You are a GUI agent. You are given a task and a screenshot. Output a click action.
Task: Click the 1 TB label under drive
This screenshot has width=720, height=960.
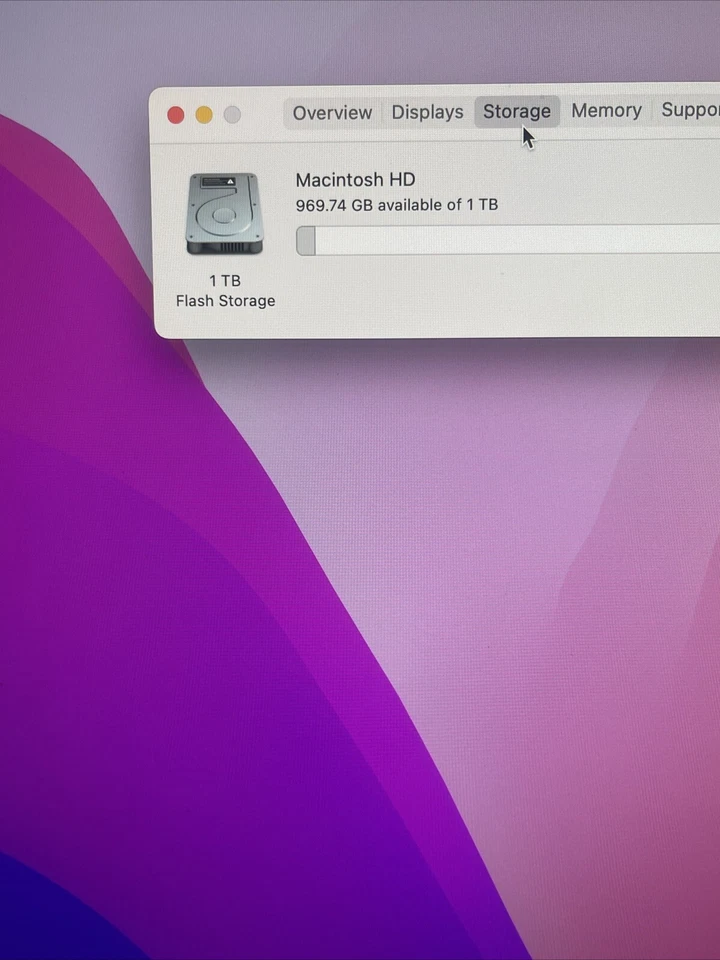[225, 281]
